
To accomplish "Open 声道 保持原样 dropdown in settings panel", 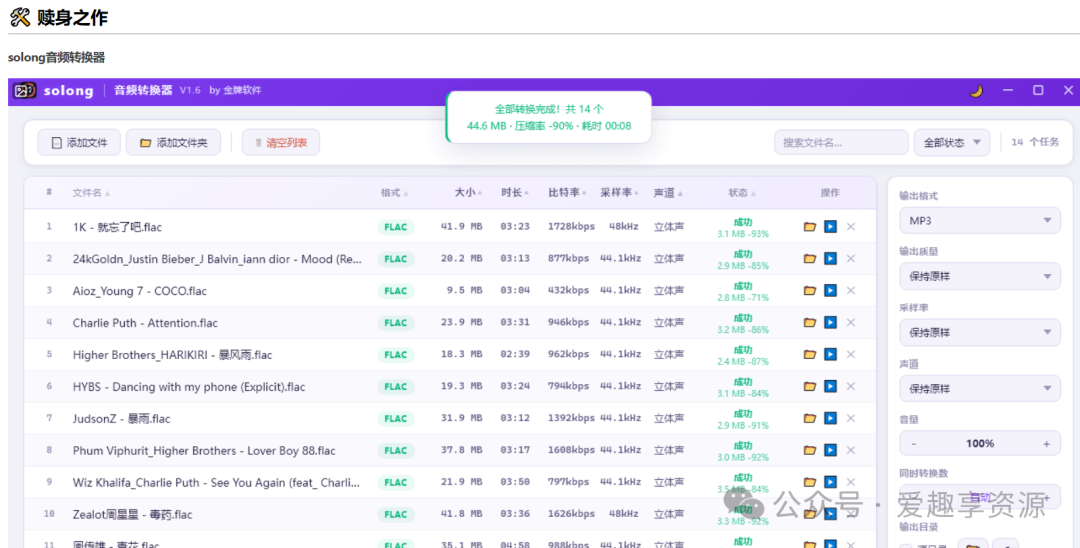I will click(x=979, y=388).
